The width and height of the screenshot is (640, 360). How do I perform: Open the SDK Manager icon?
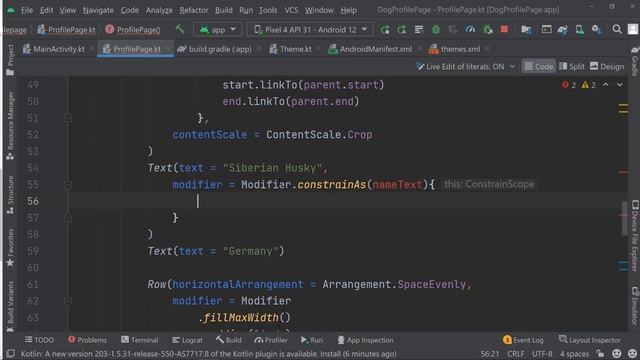(596, 29)
